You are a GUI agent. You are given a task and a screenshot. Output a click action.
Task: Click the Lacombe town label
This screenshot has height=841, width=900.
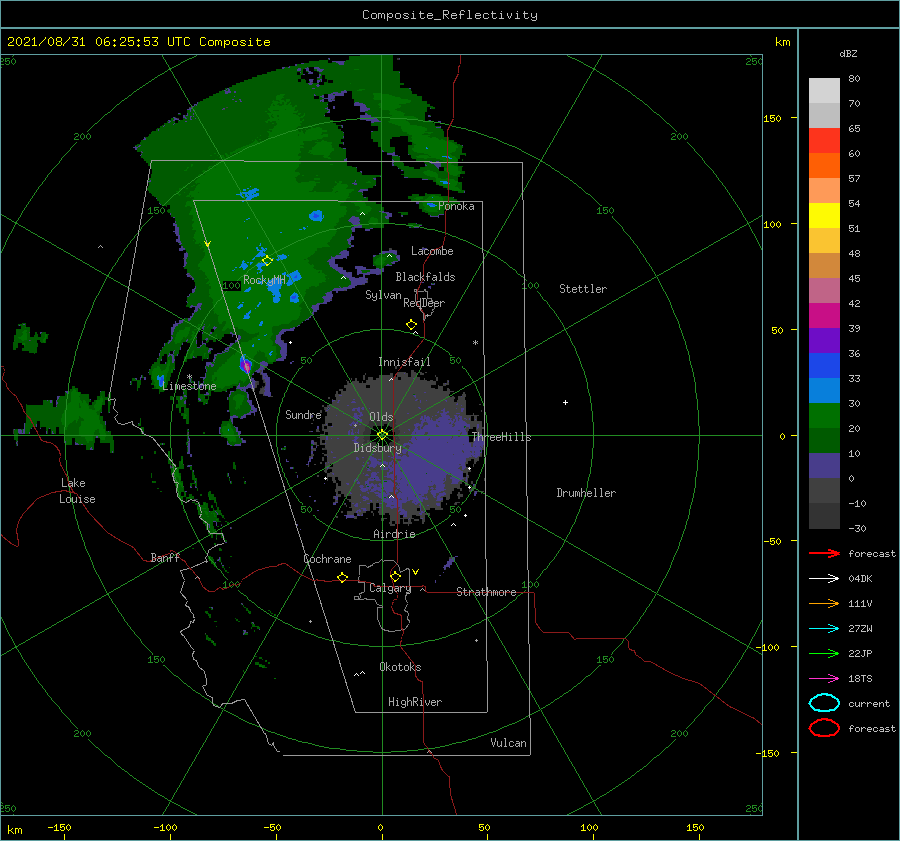coord(432,251)
